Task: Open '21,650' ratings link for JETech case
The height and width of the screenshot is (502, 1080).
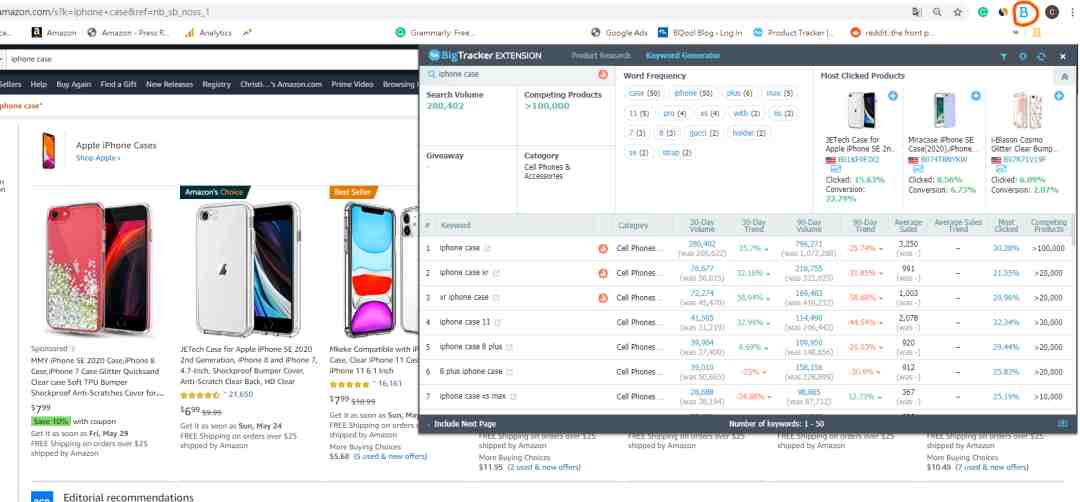Action: tap(241, 395)
